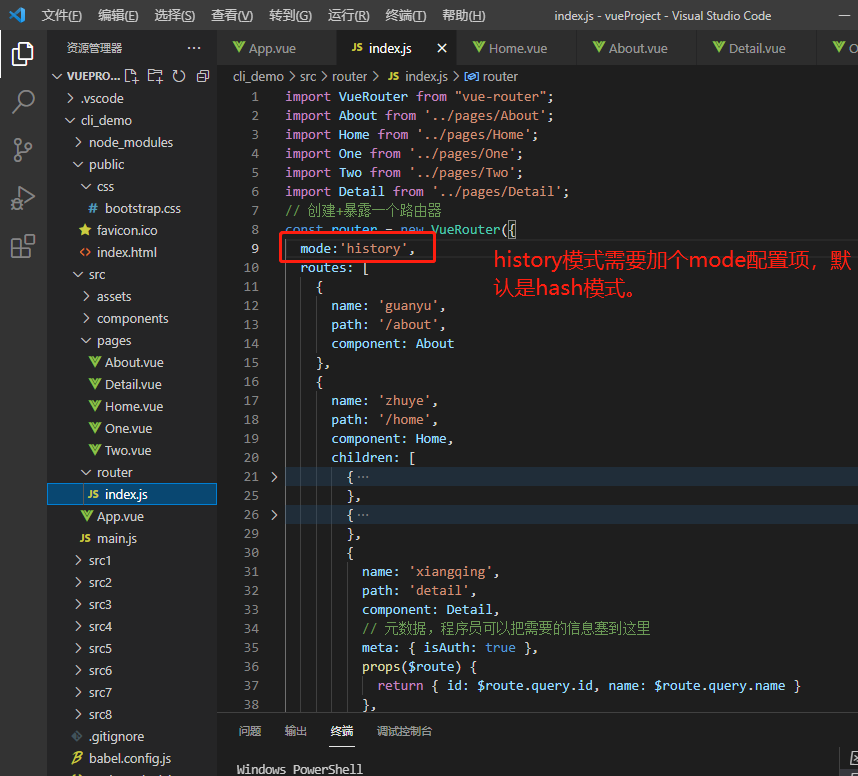Collapse the css folder
This screenshot has height=776, width=858.
pyautogui.click(x=132, y=187)
